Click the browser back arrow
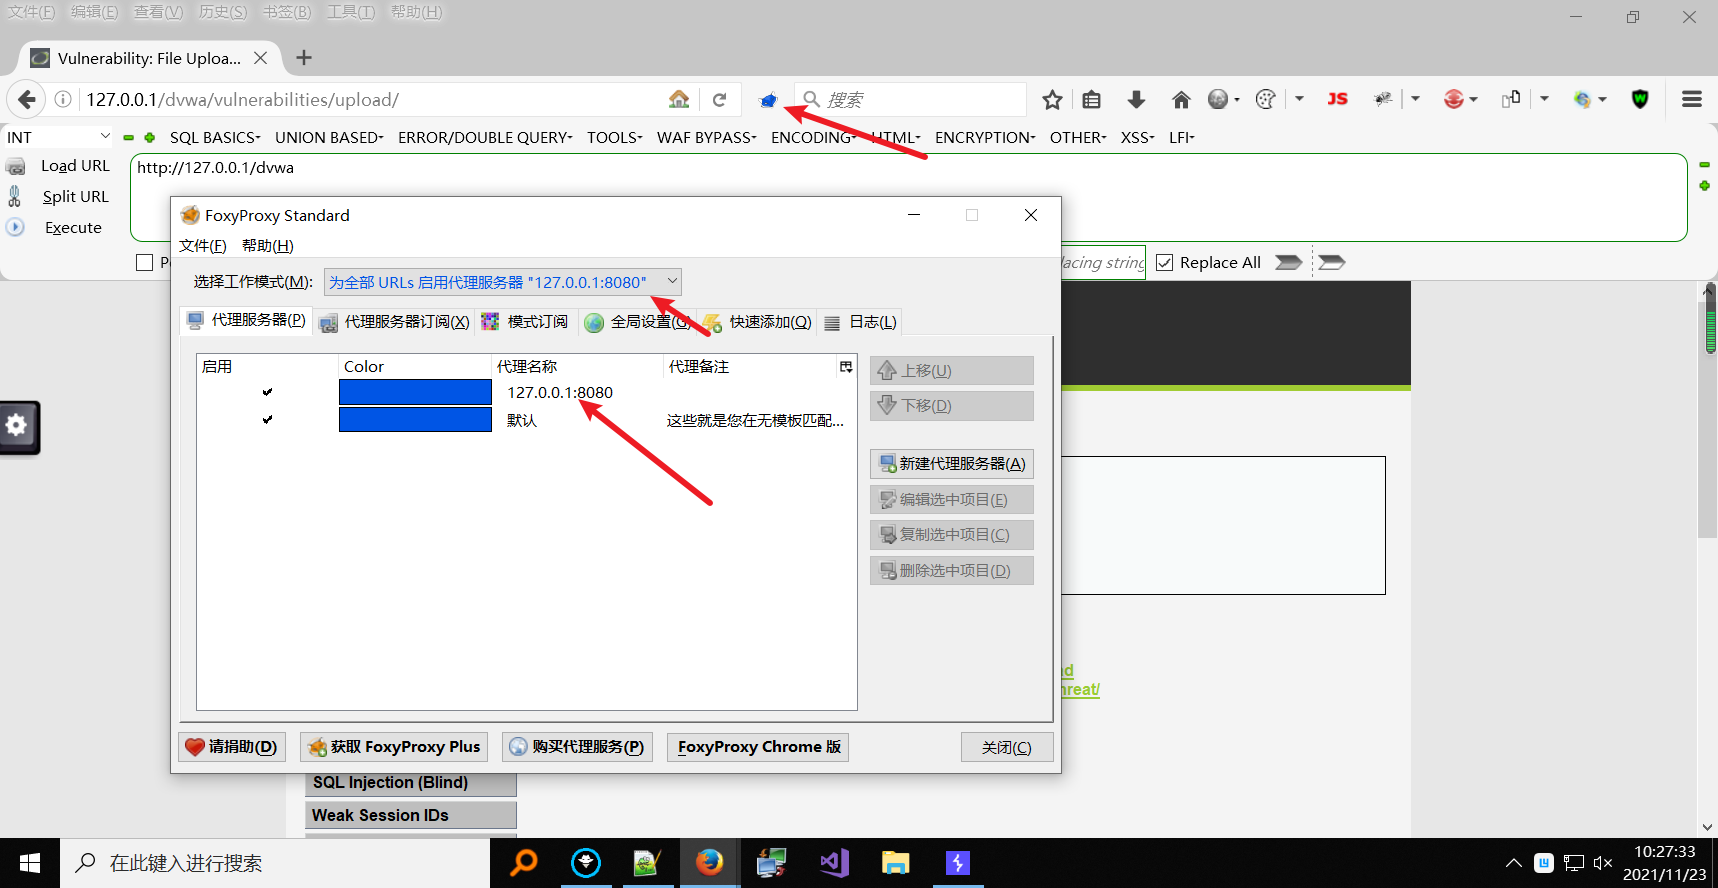Screen dimensions: 1718x888 pyautogui.click(x=27, y=99)
